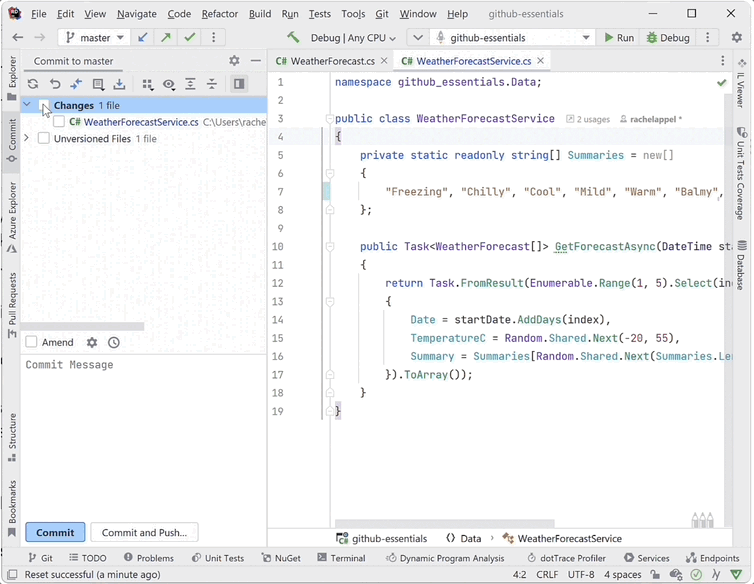Image resolution: width=754 pixels, height=584 pixels.
Task: Open the Refactor menu
Action: click(219, 14)
